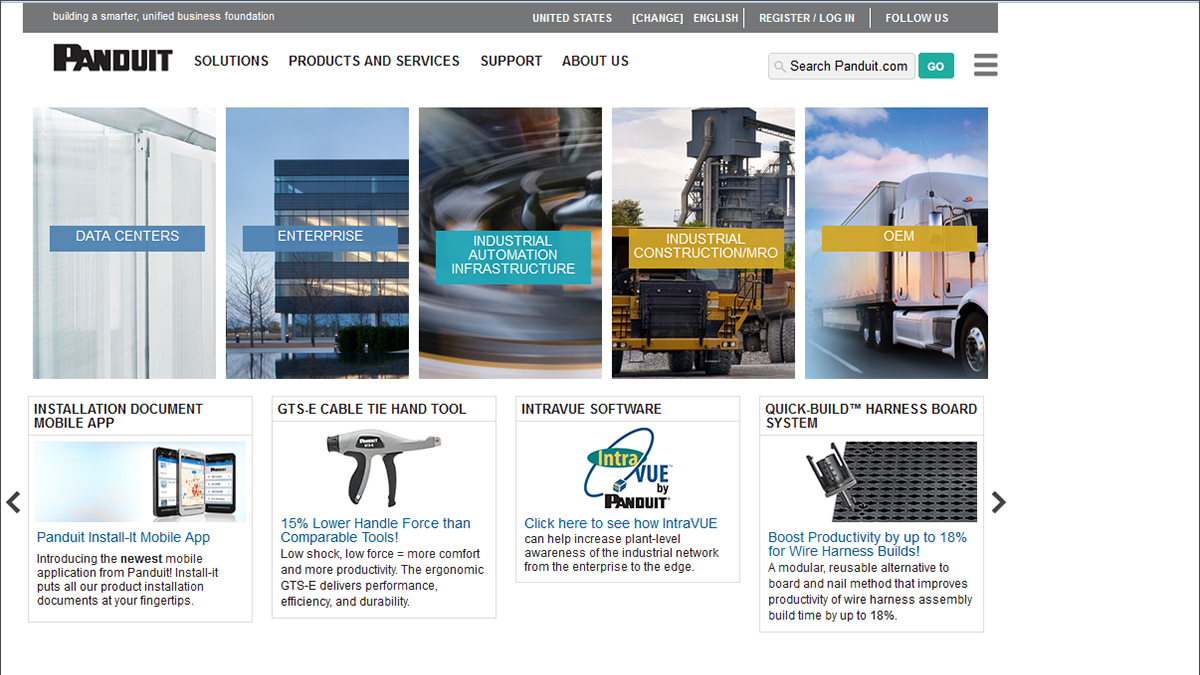Click [CHANGE] to switch country
This screenshot has width=1200, height=675.
657,18
